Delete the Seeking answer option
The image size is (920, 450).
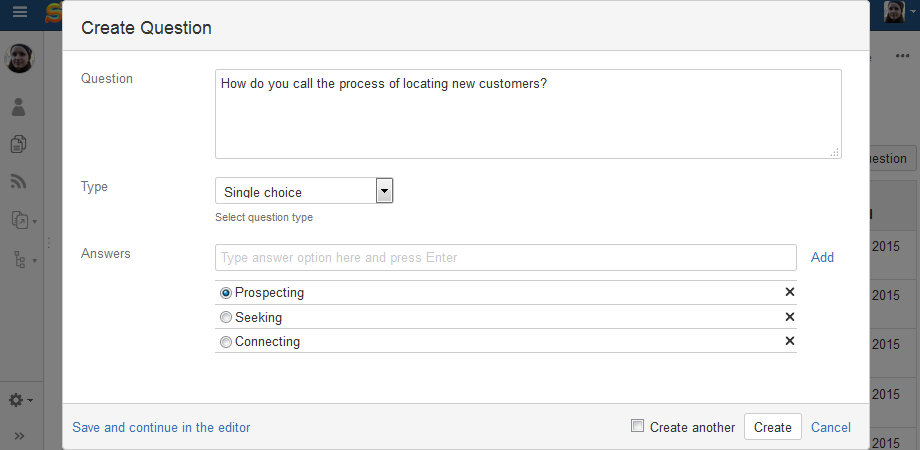789,317
